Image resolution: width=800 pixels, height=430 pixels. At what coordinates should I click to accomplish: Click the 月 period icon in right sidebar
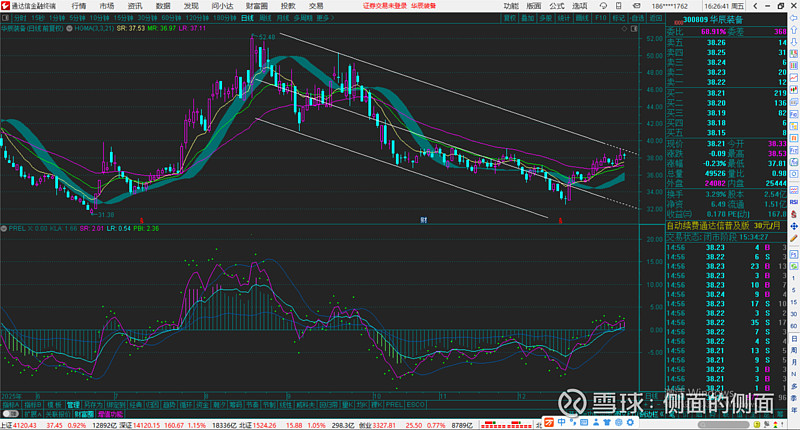click(x=794, y=362)
